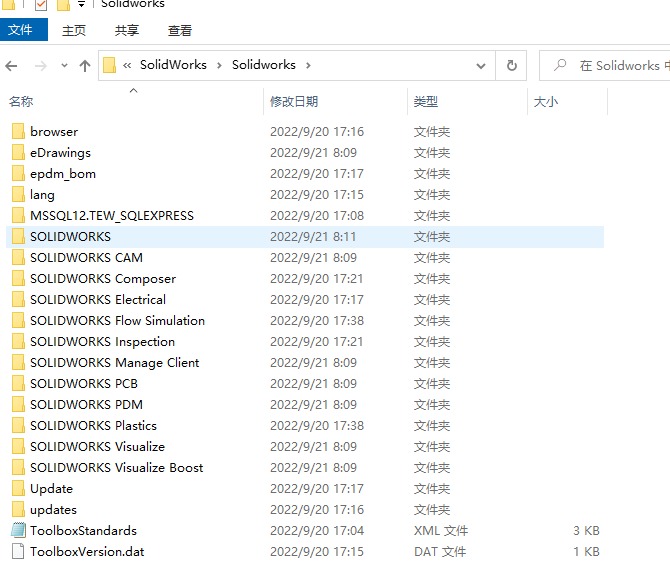670x587 pixels.
Task: Switch to the 查看 ribbon tab
Action: [180, 30]
